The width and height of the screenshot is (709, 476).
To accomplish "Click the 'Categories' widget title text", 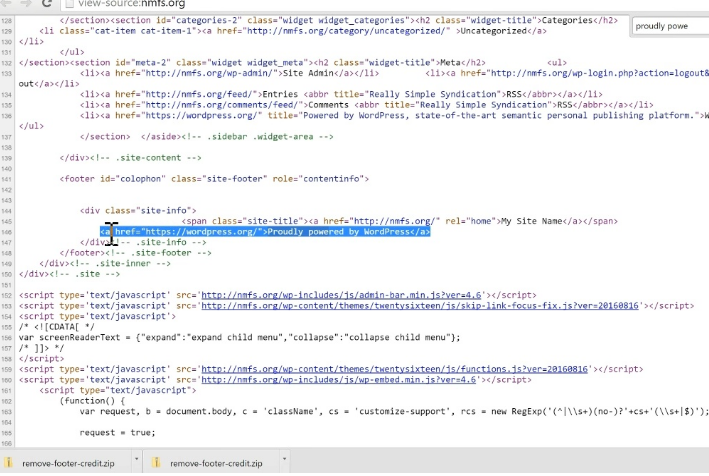I will (567, 20).
